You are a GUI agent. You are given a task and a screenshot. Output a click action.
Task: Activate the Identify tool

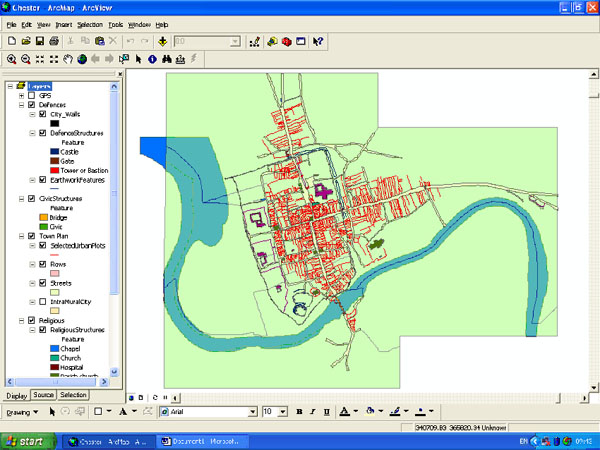(x=152, y=59)
